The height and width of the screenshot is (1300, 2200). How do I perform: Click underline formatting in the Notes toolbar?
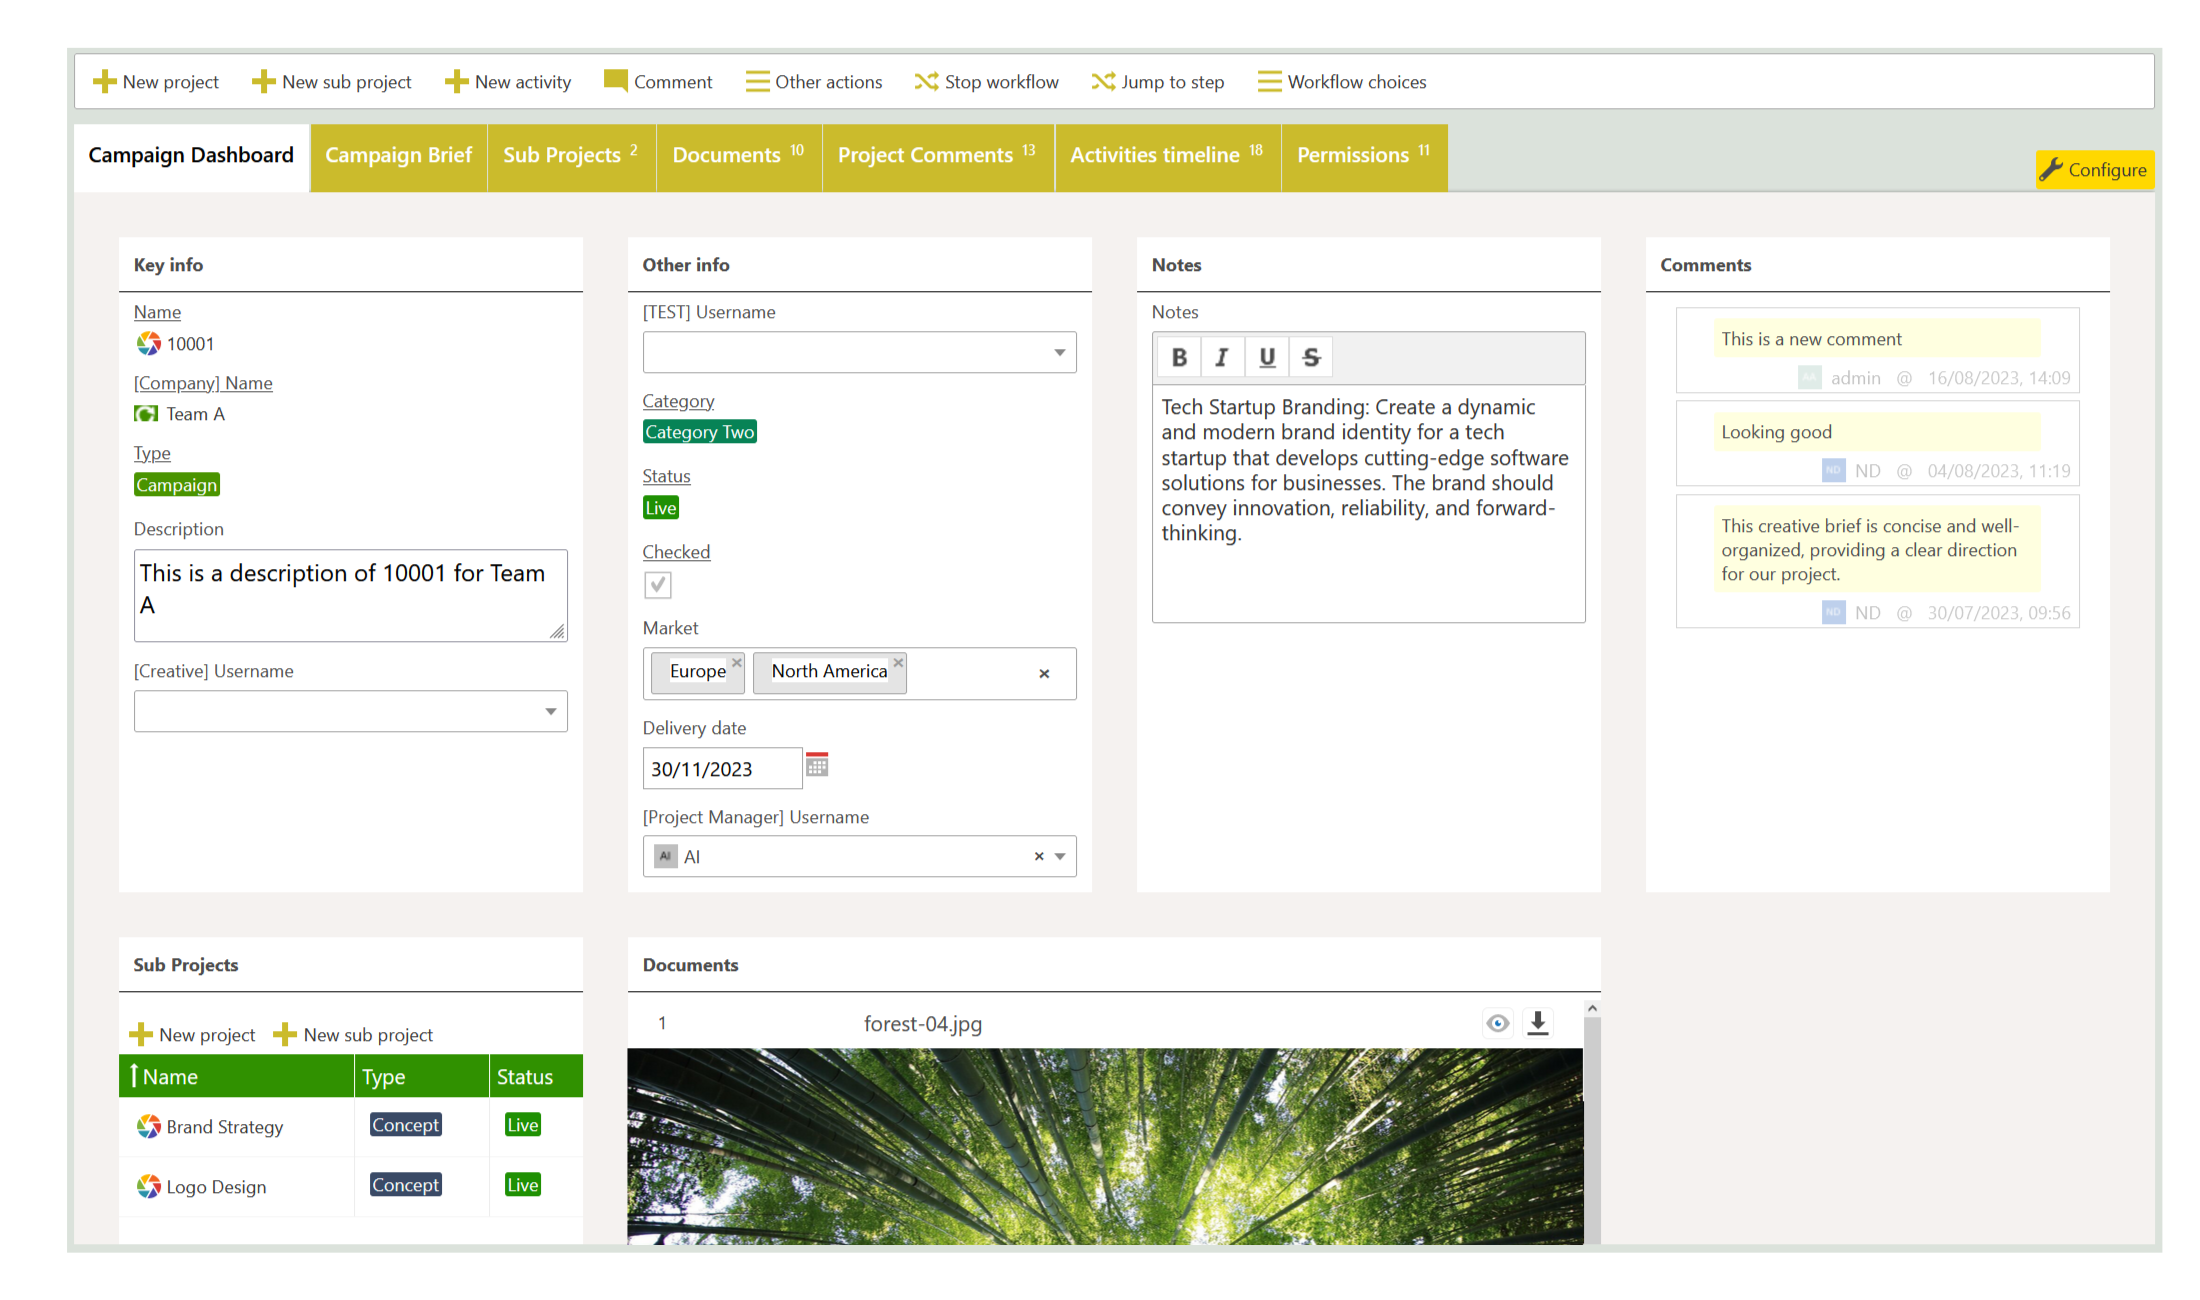(x=1267, y=357)
